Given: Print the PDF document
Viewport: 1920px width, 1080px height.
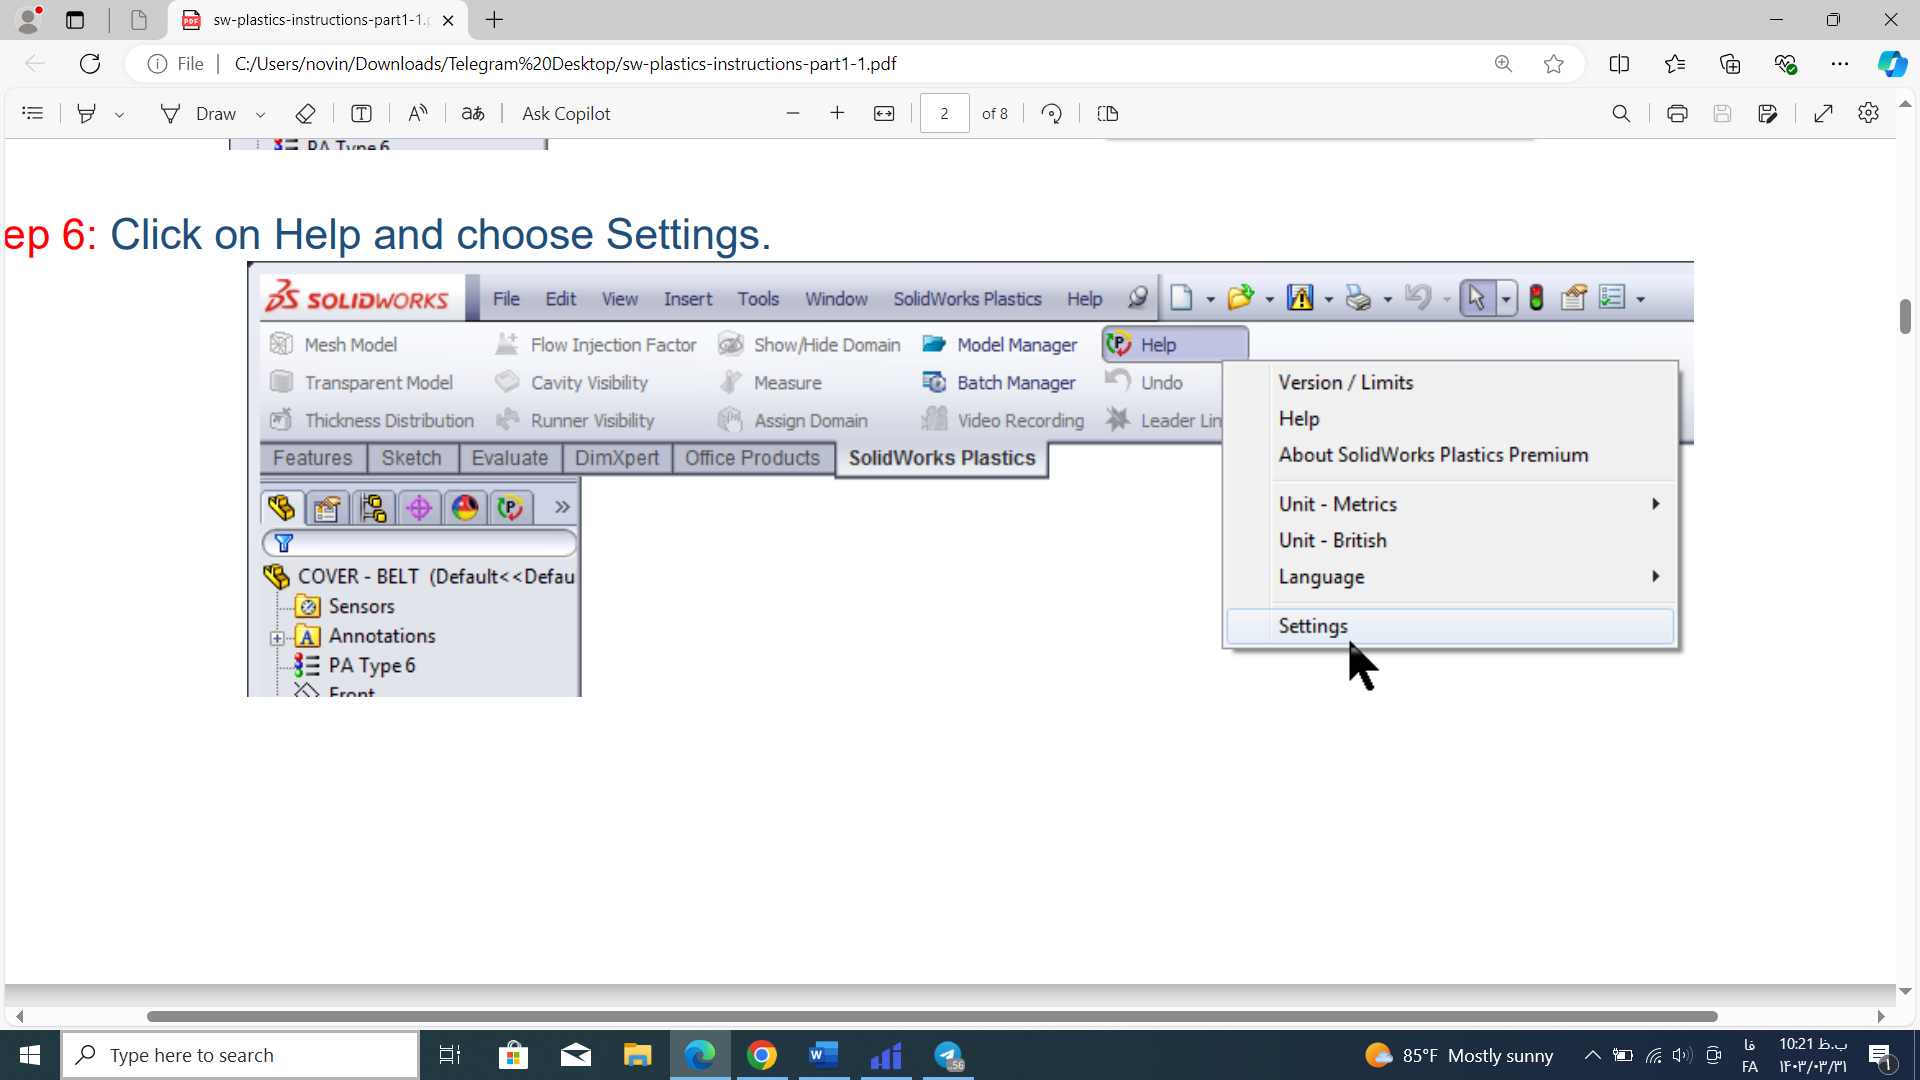Looking at the screenshot, I should tap(1677, 113).
